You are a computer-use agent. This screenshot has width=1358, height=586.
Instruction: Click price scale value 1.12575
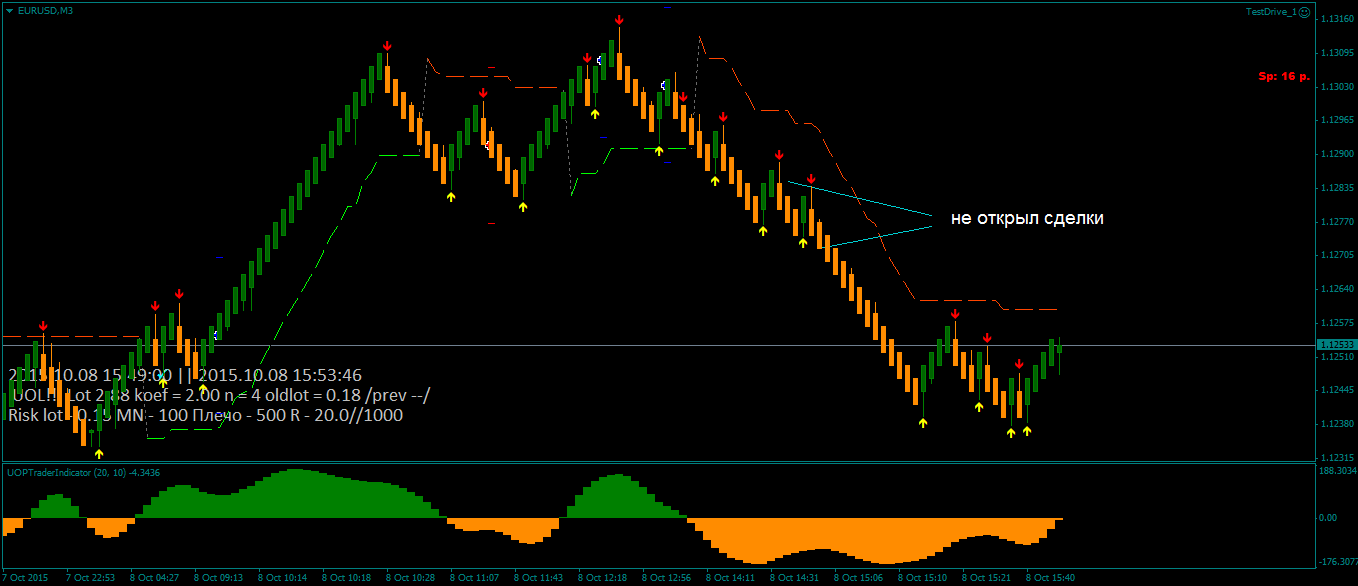point(1337,323)
